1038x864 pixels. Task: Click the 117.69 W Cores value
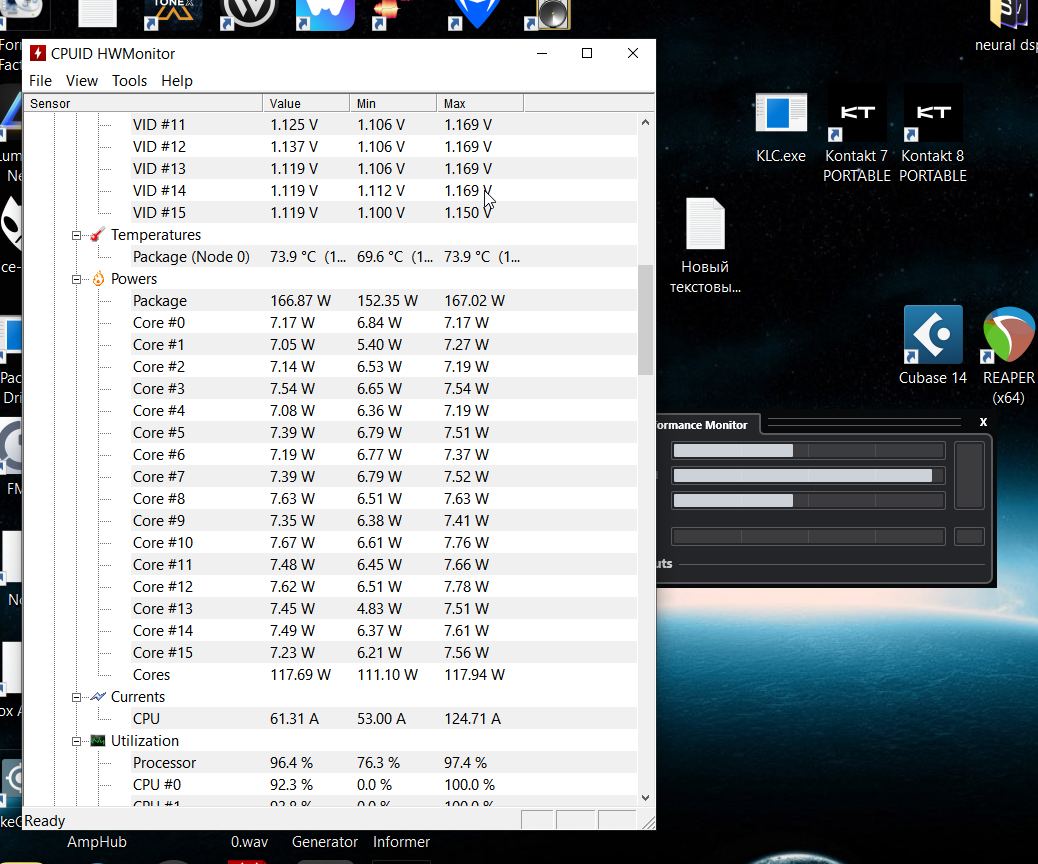click(301, 675)
